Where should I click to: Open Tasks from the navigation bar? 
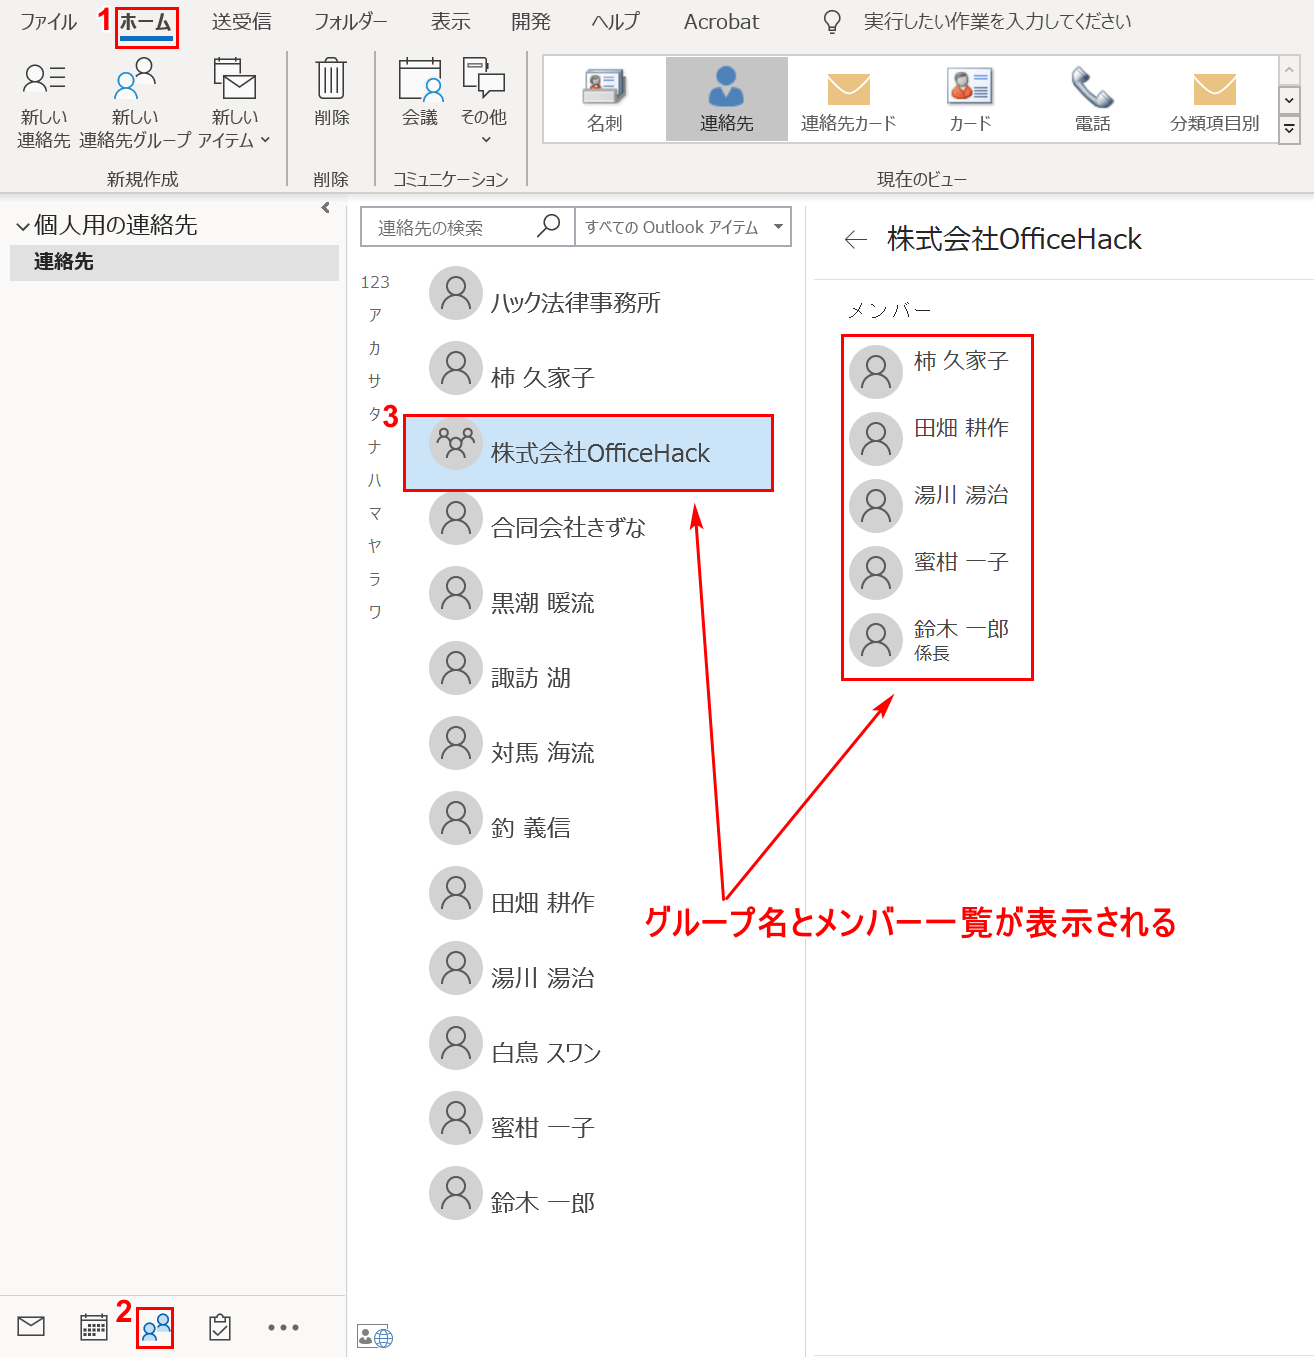(220, 1327)
